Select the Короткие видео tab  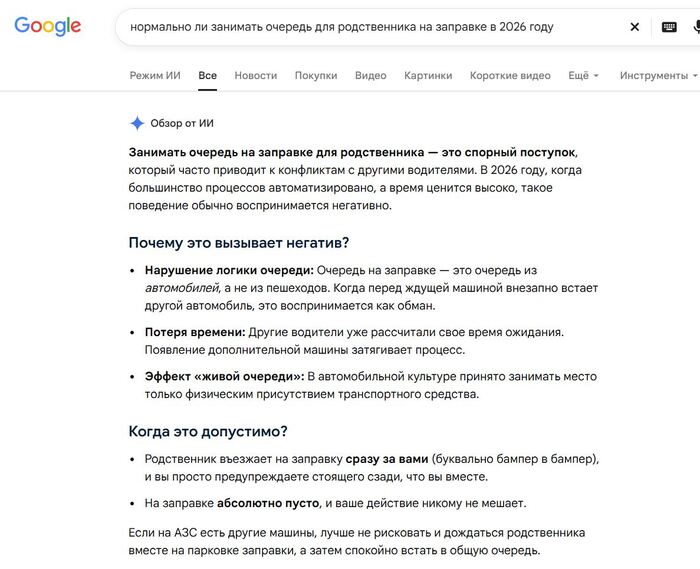point(510,75)
